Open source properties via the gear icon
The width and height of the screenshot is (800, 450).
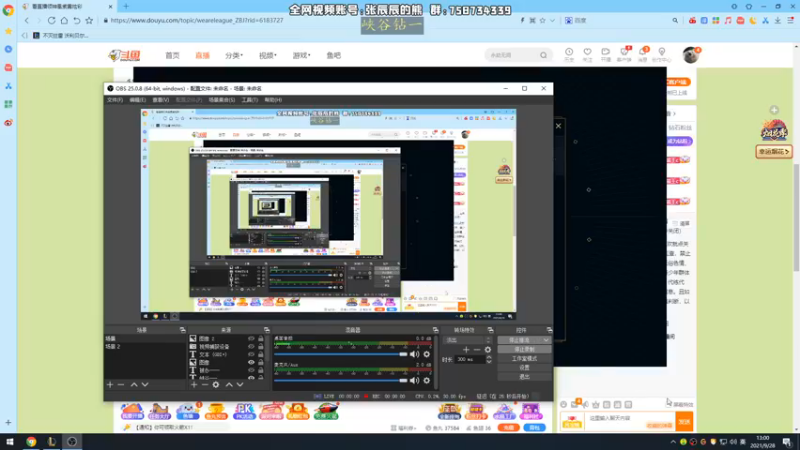216,384
